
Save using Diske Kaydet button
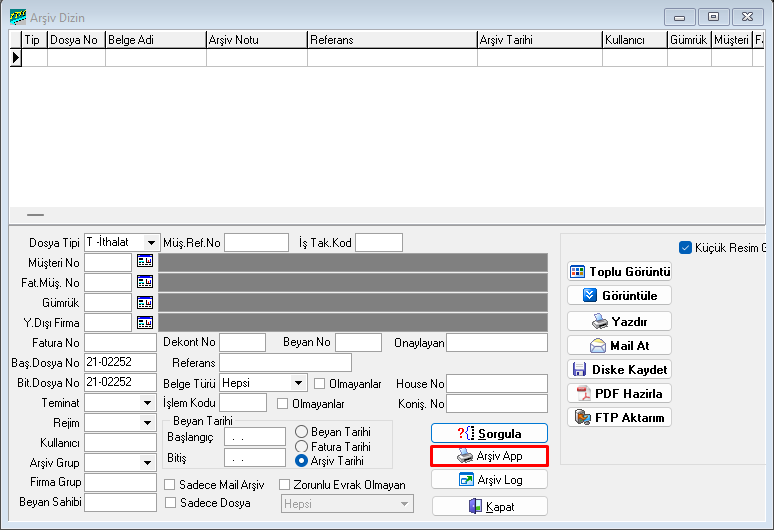[x=619, y=369]
